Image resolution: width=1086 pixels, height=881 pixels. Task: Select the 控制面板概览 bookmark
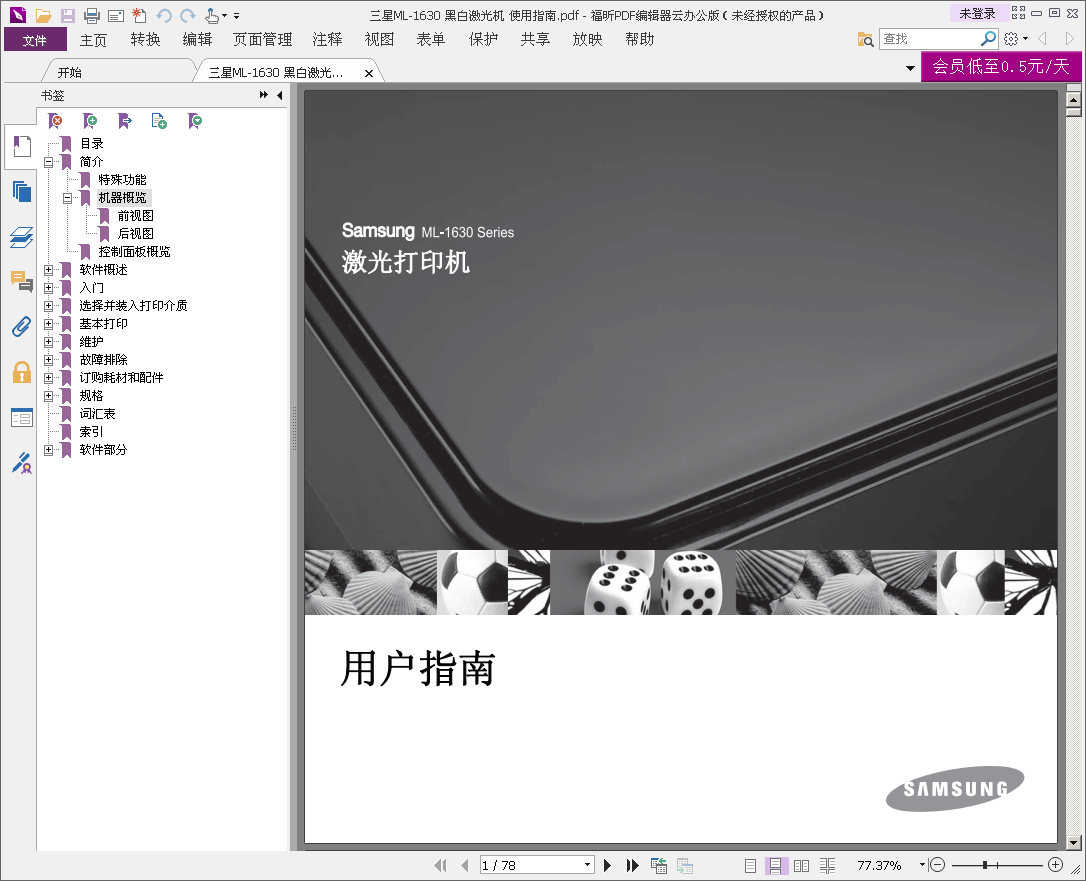click(134, 252)
